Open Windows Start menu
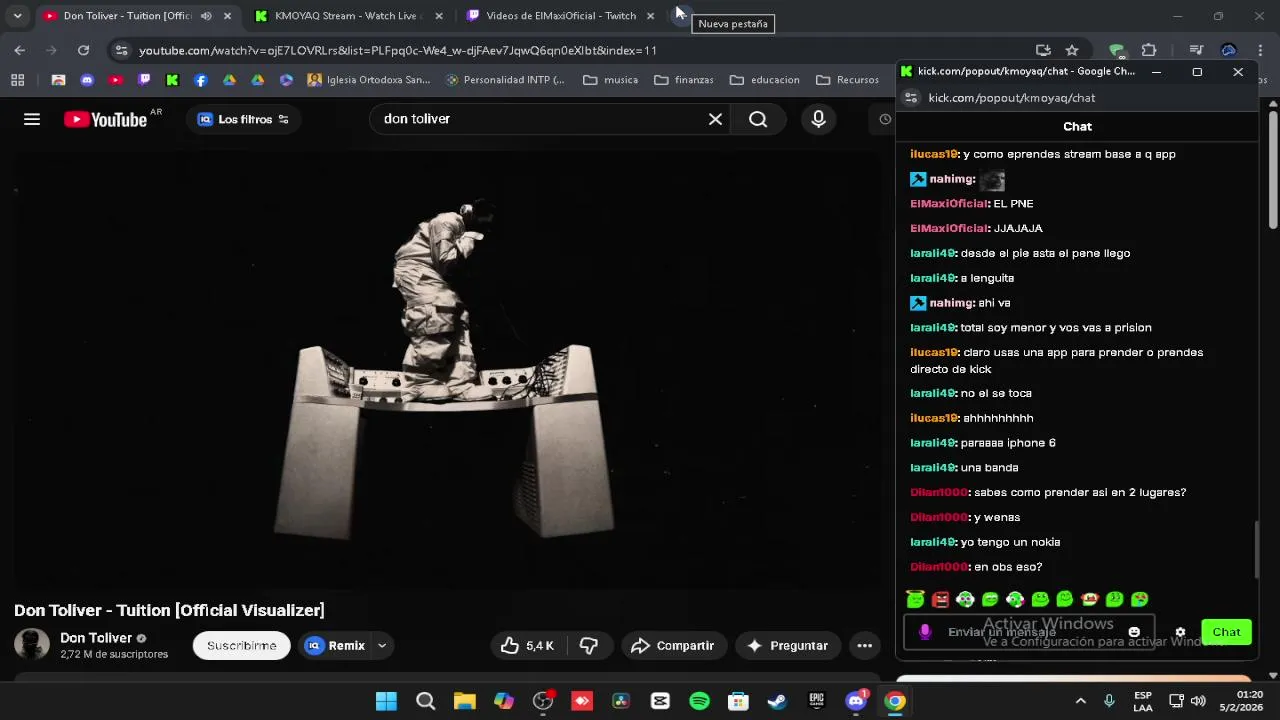 tap(386, 701)
